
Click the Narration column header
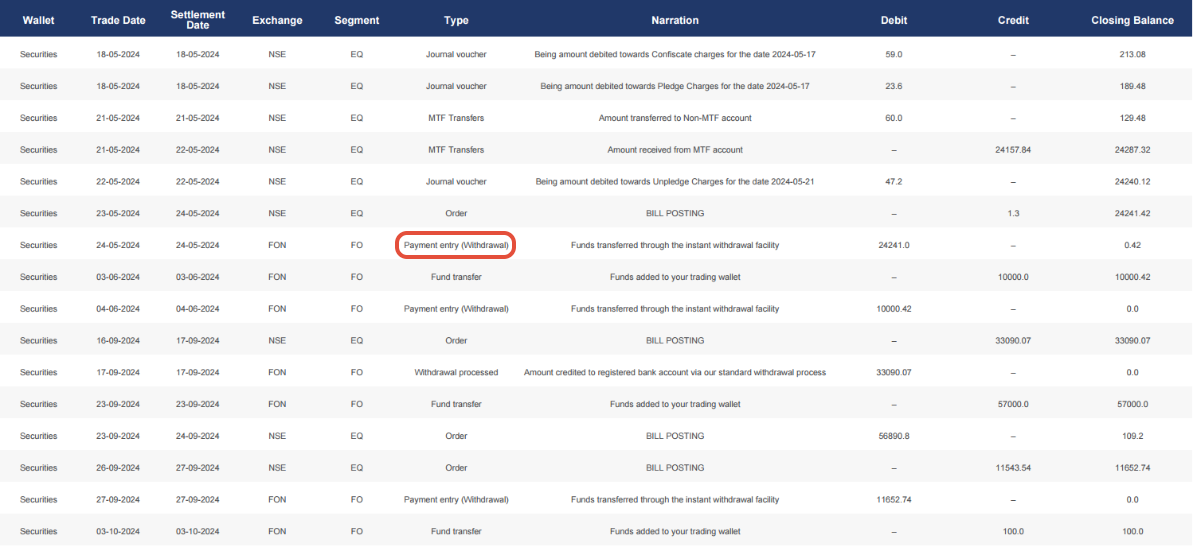[x=675, y=20]
